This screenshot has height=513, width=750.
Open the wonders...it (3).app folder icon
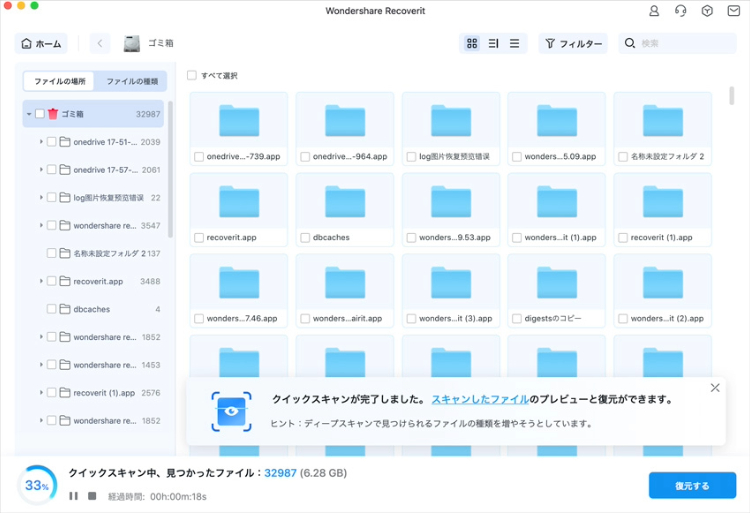click(x=451, y=283)
